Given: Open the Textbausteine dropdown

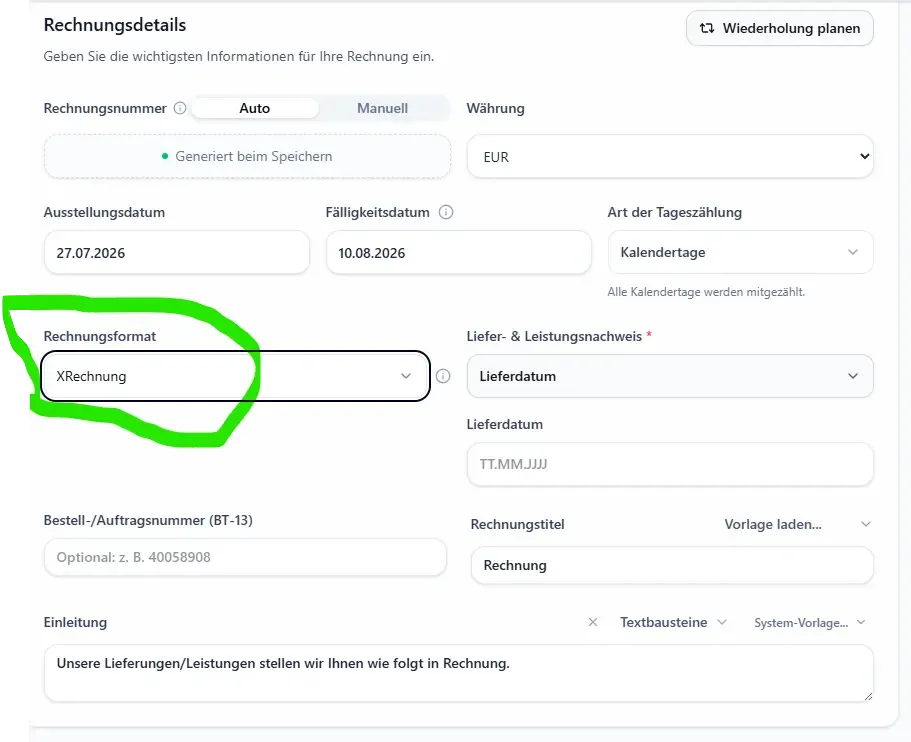Looking at the screenshot, I should (x=673, y=622).
